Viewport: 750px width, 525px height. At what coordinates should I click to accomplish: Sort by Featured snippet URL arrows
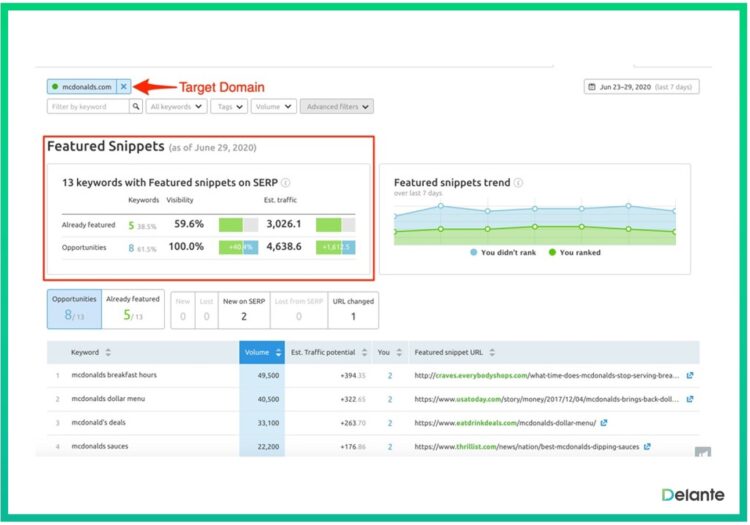point(492,352)
